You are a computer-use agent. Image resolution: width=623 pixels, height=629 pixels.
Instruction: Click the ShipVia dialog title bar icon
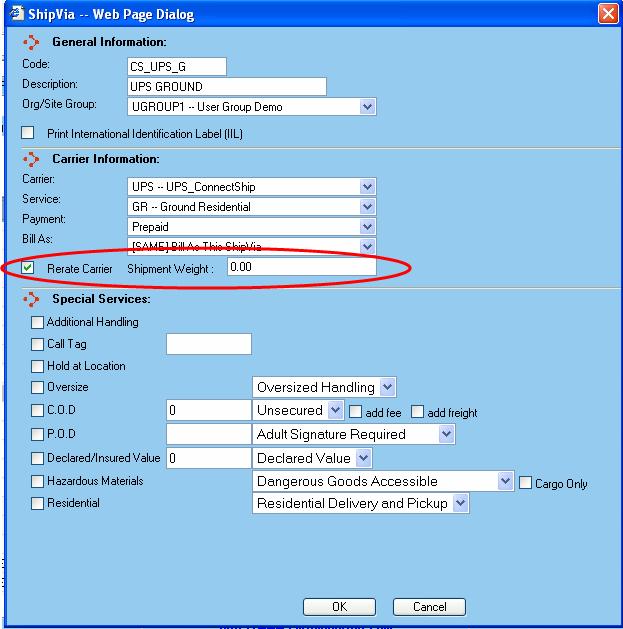12,14
